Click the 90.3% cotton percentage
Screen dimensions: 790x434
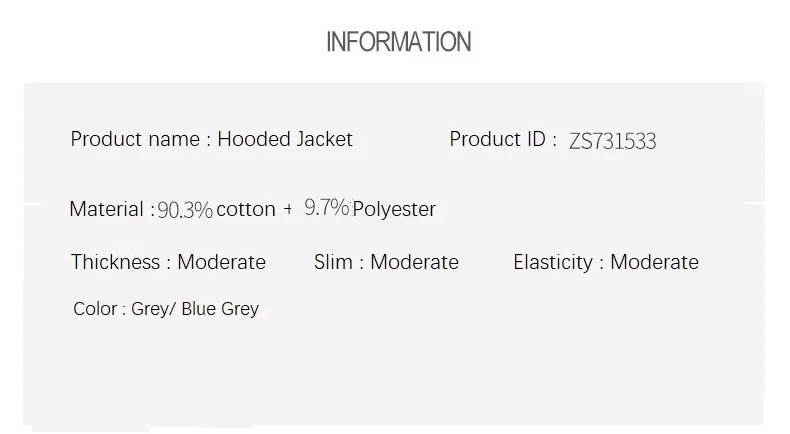185,210
